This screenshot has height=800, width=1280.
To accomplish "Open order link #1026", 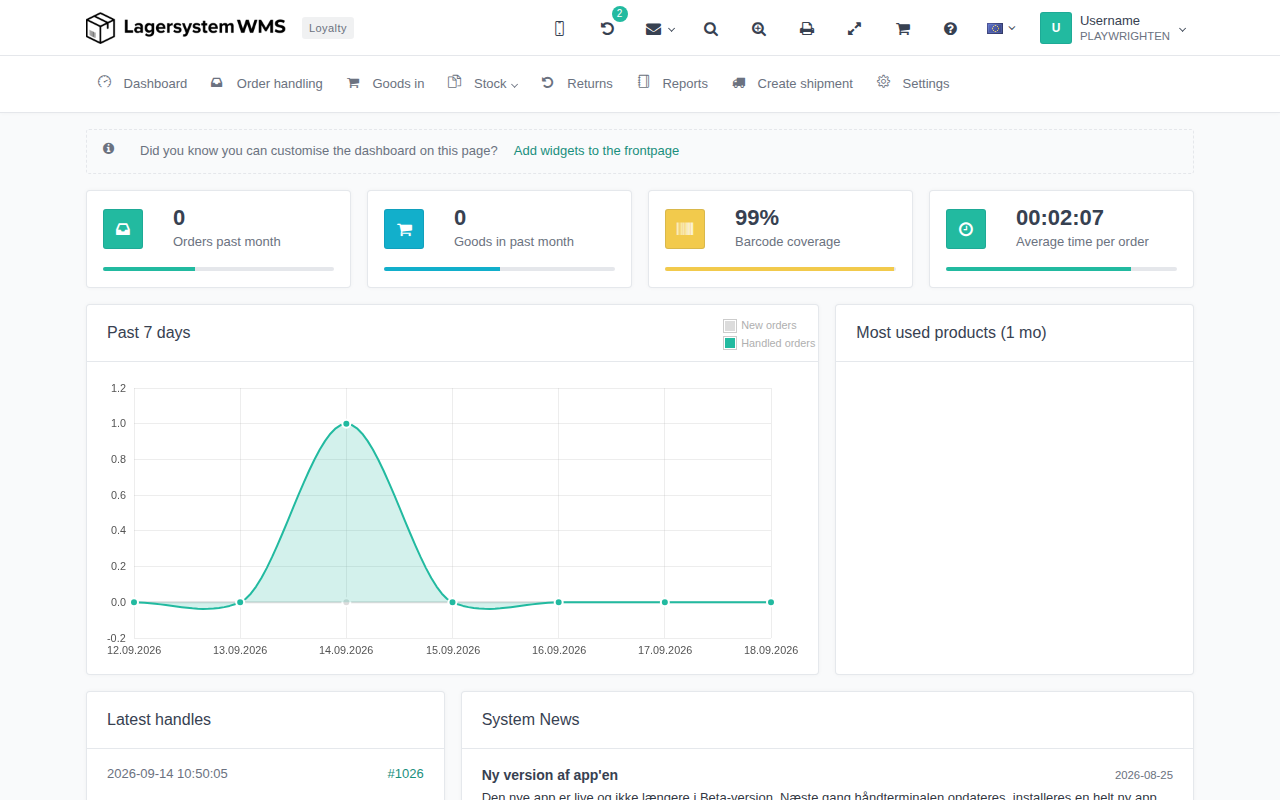I will (406, 773).
